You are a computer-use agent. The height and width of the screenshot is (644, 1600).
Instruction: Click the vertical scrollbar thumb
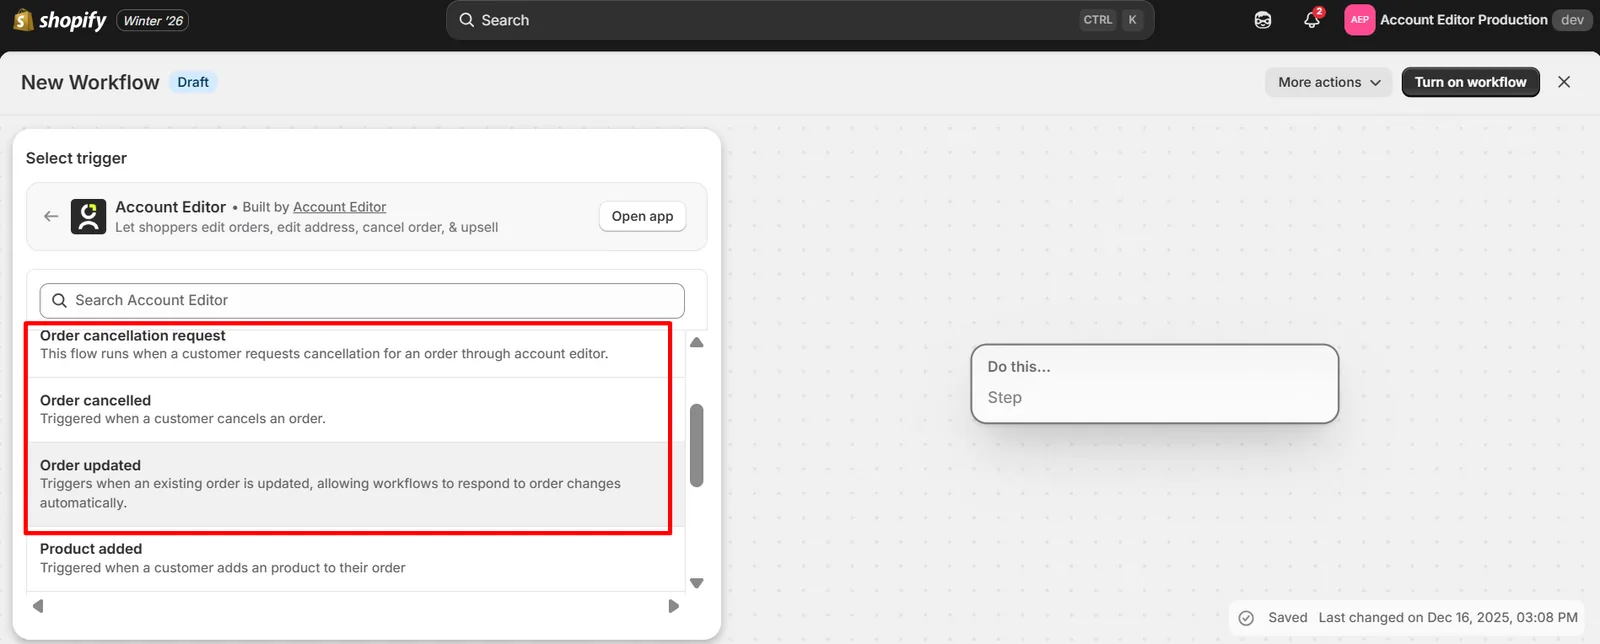tap(697, 445)
